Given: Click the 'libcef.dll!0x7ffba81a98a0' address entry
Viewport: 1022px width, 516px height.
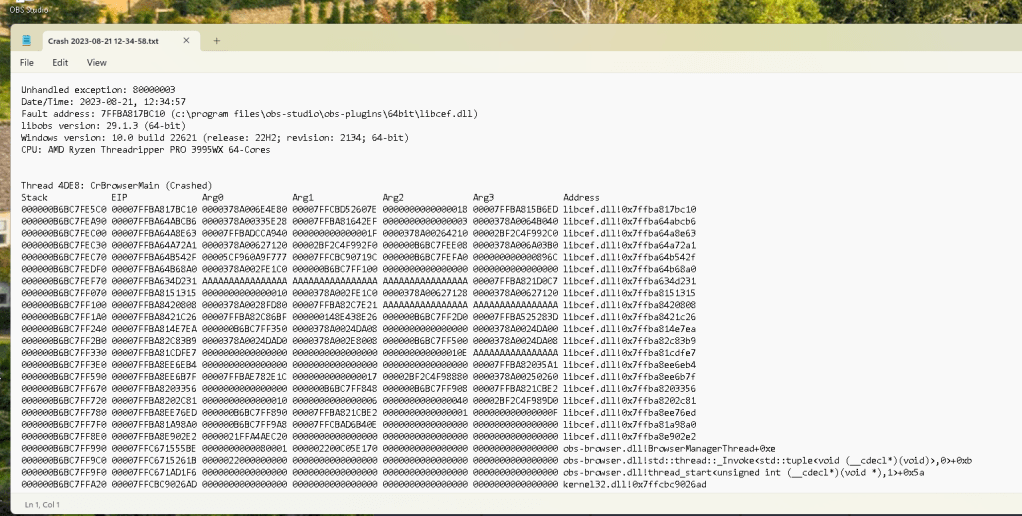Looking at the screenshot, I should (630, 425).
